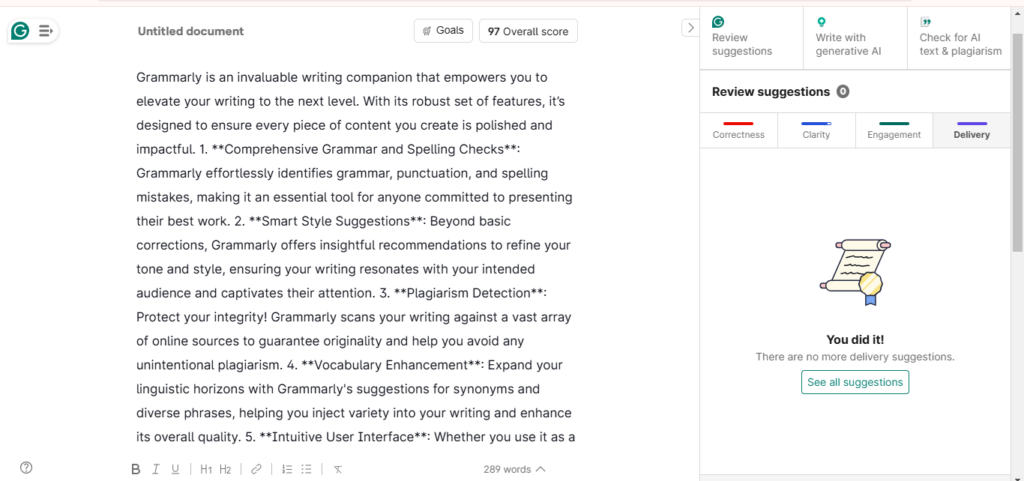The width and height of the screenshot is (1024, 481).
Task: Apply underline formatting icon
Action: (175, 469)
